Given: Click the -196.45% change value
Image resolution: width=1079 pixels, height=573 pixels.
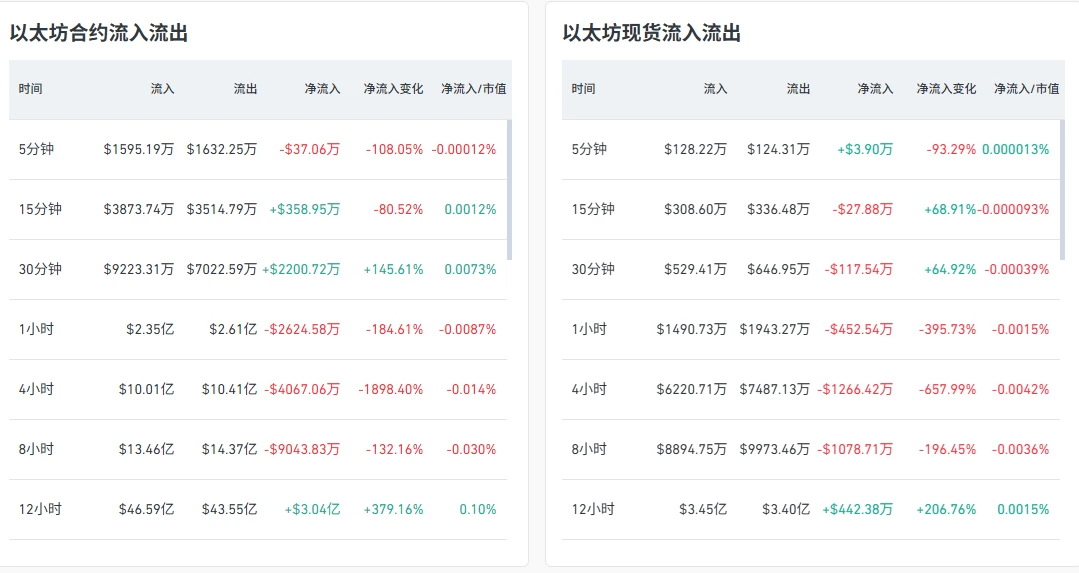Looking at the screenshot, I should (948, 449).
